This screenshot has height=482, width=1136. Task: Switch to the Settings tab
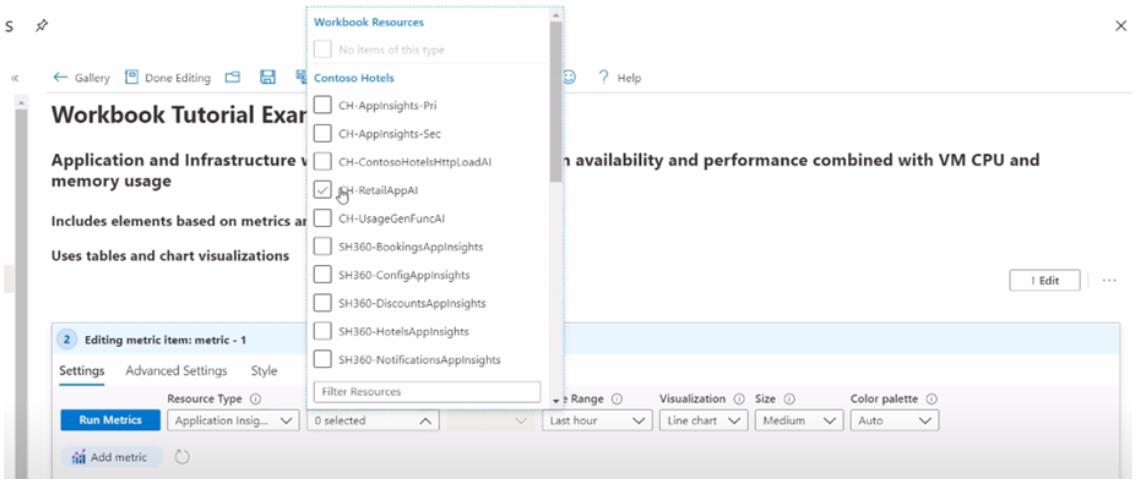tap(82, 370)
